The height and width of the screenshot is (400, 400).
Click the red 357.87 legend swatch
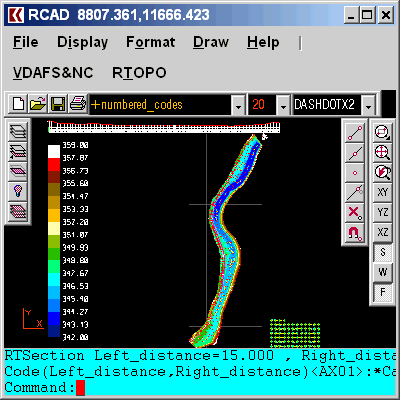[x=54, y=164]
